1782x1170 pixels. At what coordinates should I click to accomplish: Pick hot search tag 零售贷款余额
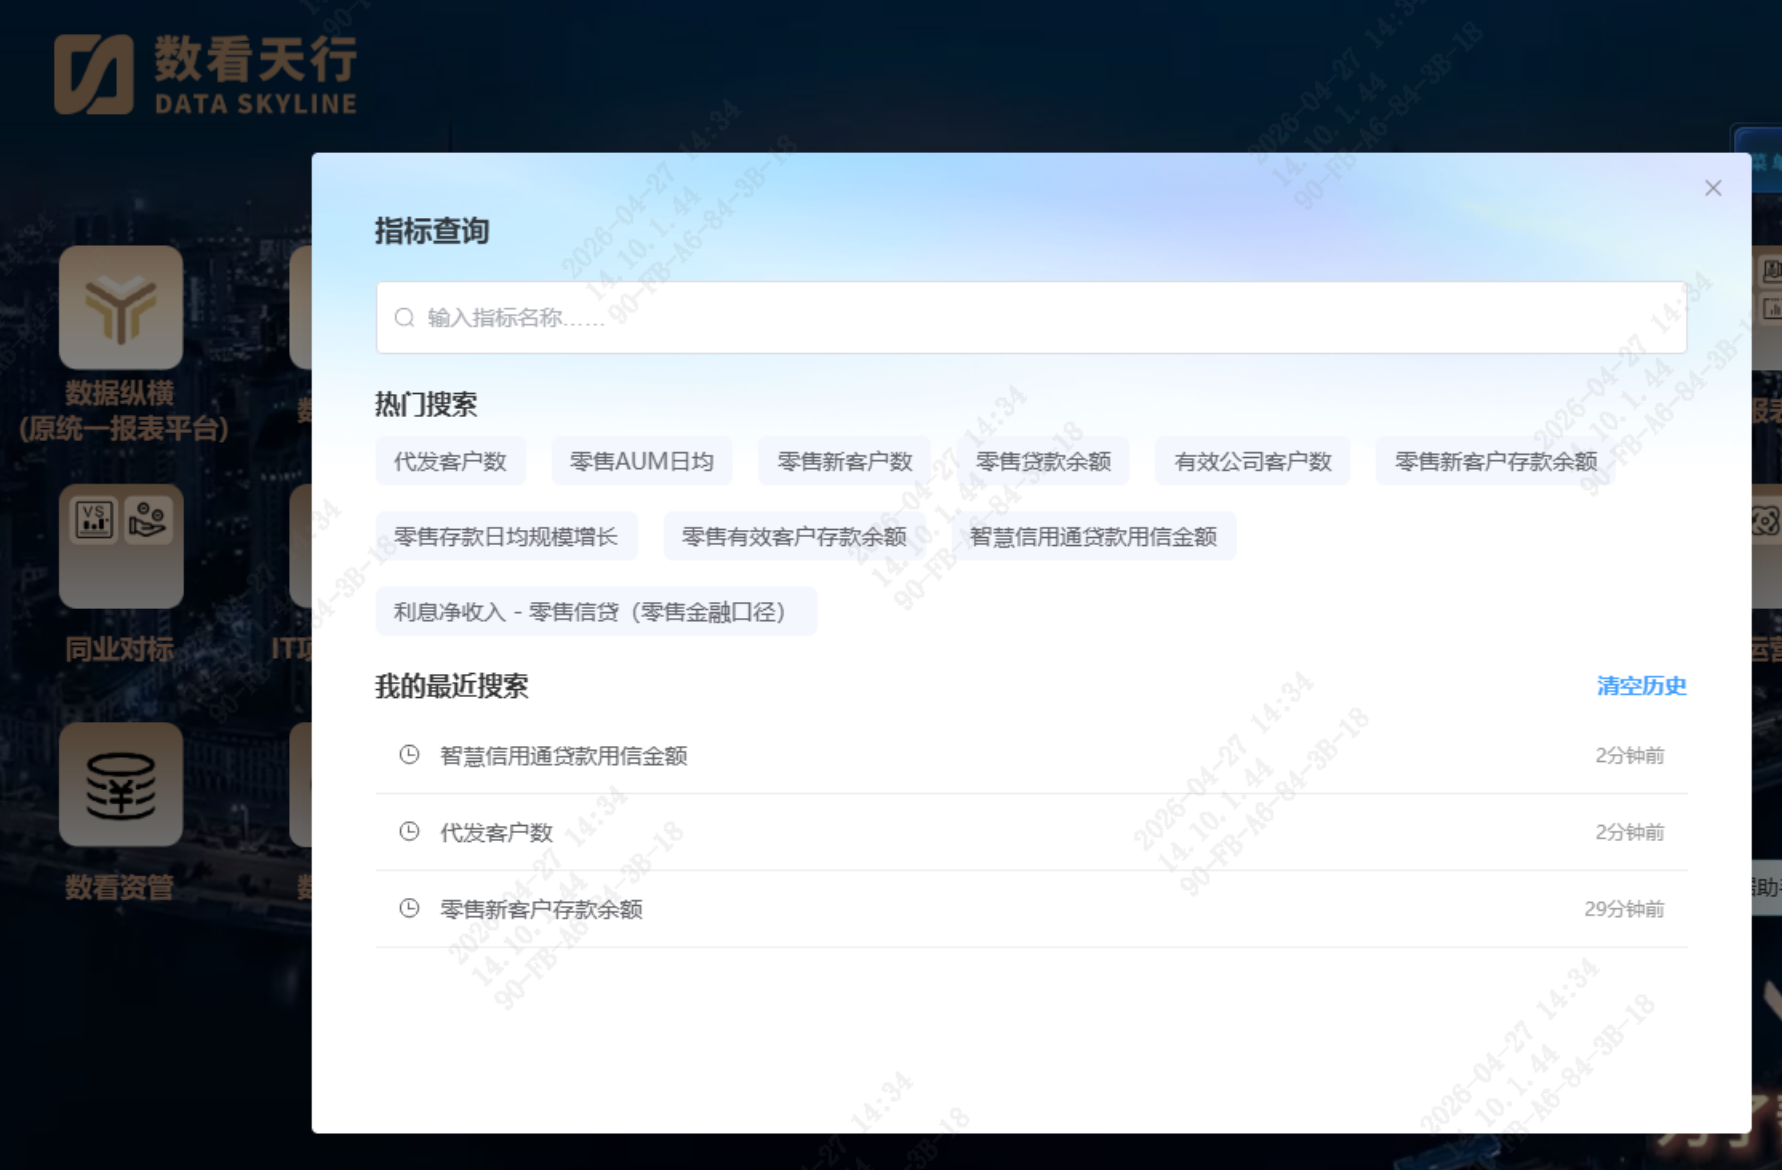coord(1043,461)
